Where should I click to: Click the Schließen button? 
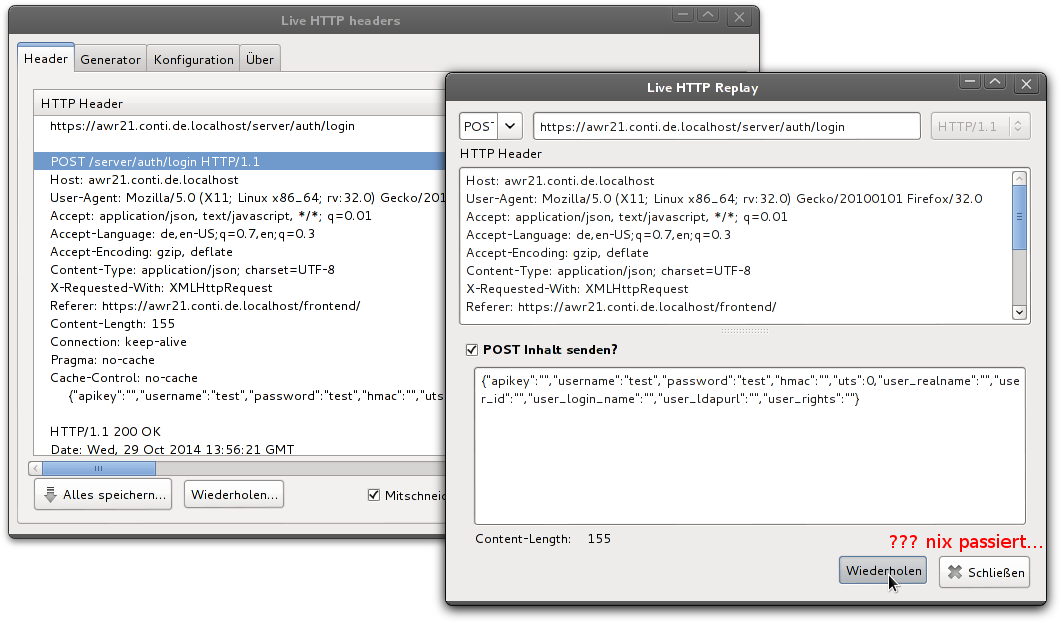pos(985,572)
